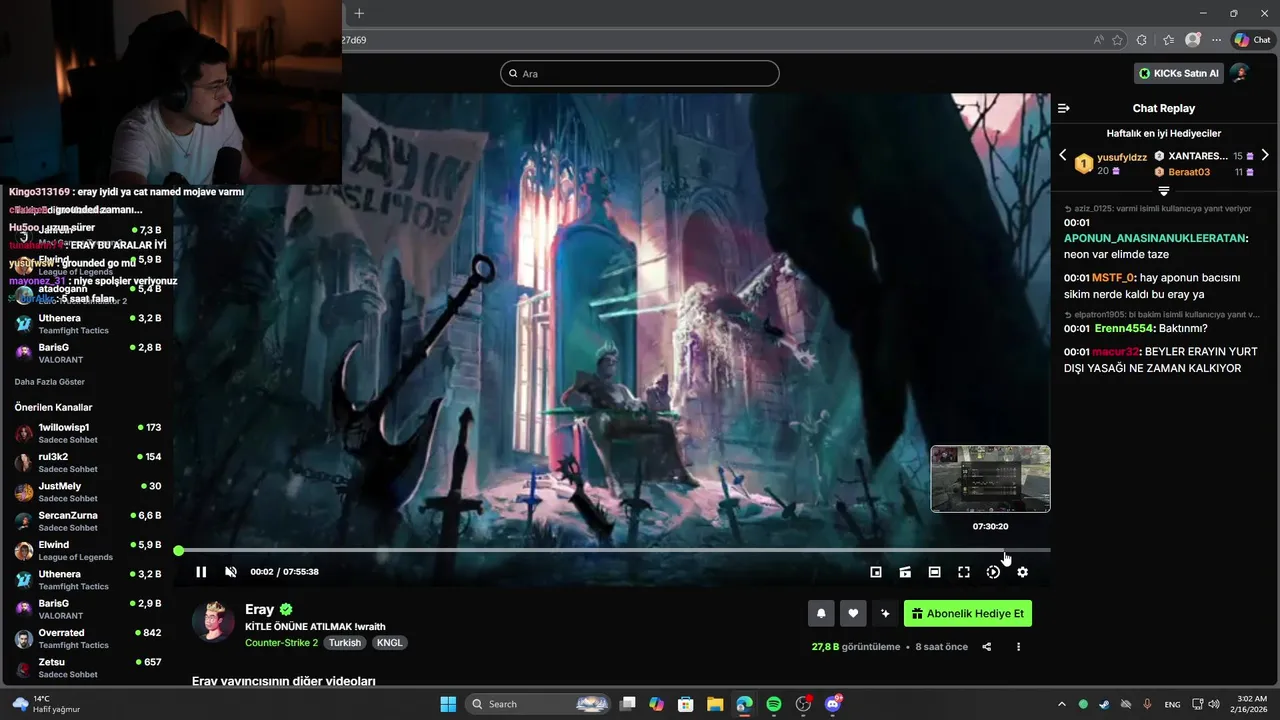Expand the weekly gifters leaderboard handle

(x=1164, y=190)
